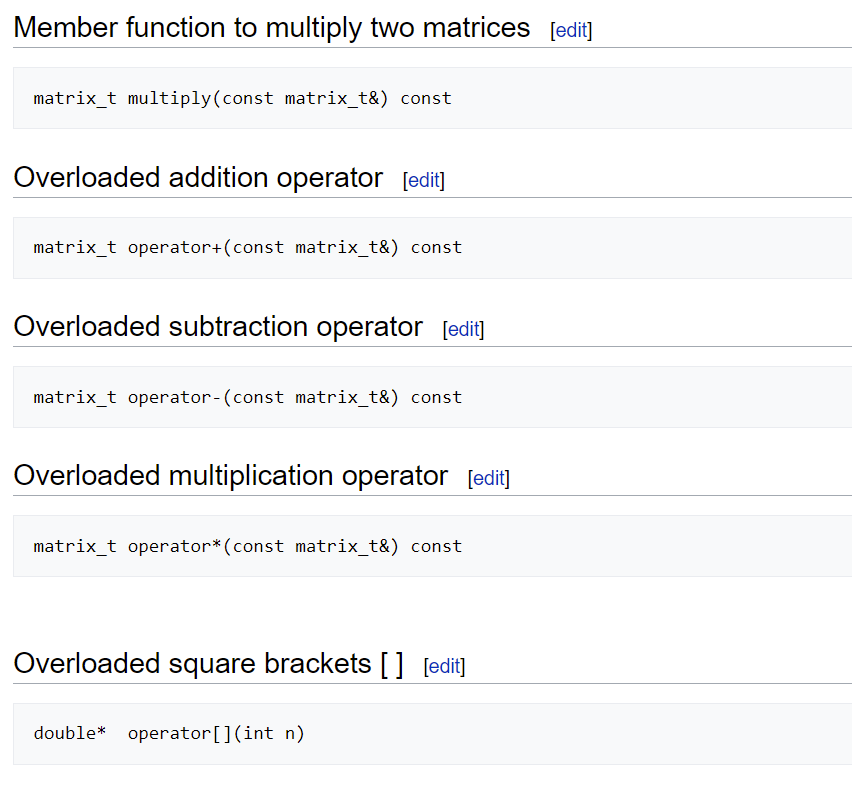Click the int n parameter in operator[]
Image resolution: width=852 pixels, height=795 pixels.
[x=269, y=732]
